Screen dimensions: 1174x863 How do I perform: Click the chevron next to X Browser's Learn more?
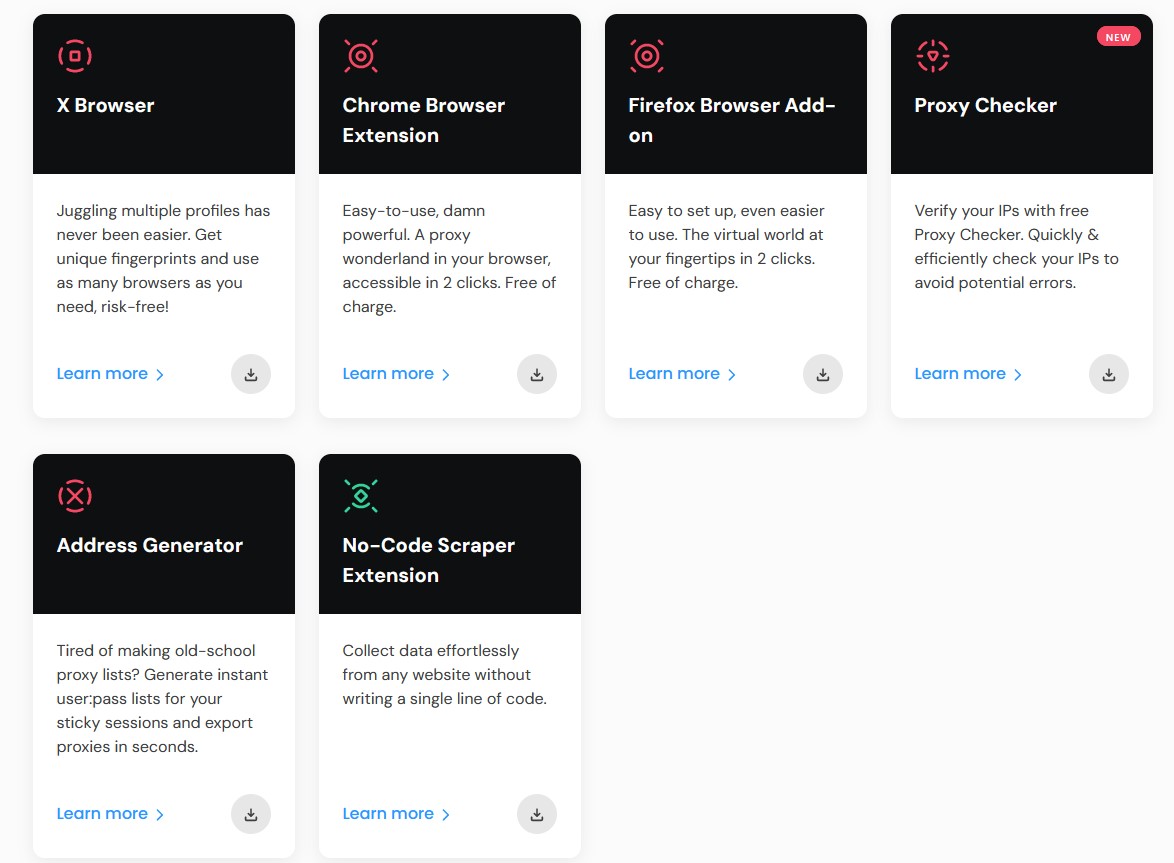160,373
